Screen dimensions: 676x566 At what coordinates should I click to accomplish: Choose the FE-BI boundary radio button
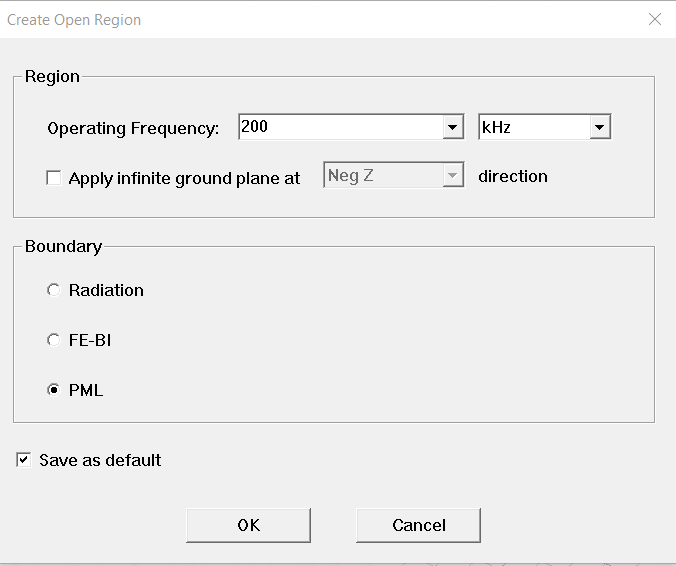tap(53, 340)
